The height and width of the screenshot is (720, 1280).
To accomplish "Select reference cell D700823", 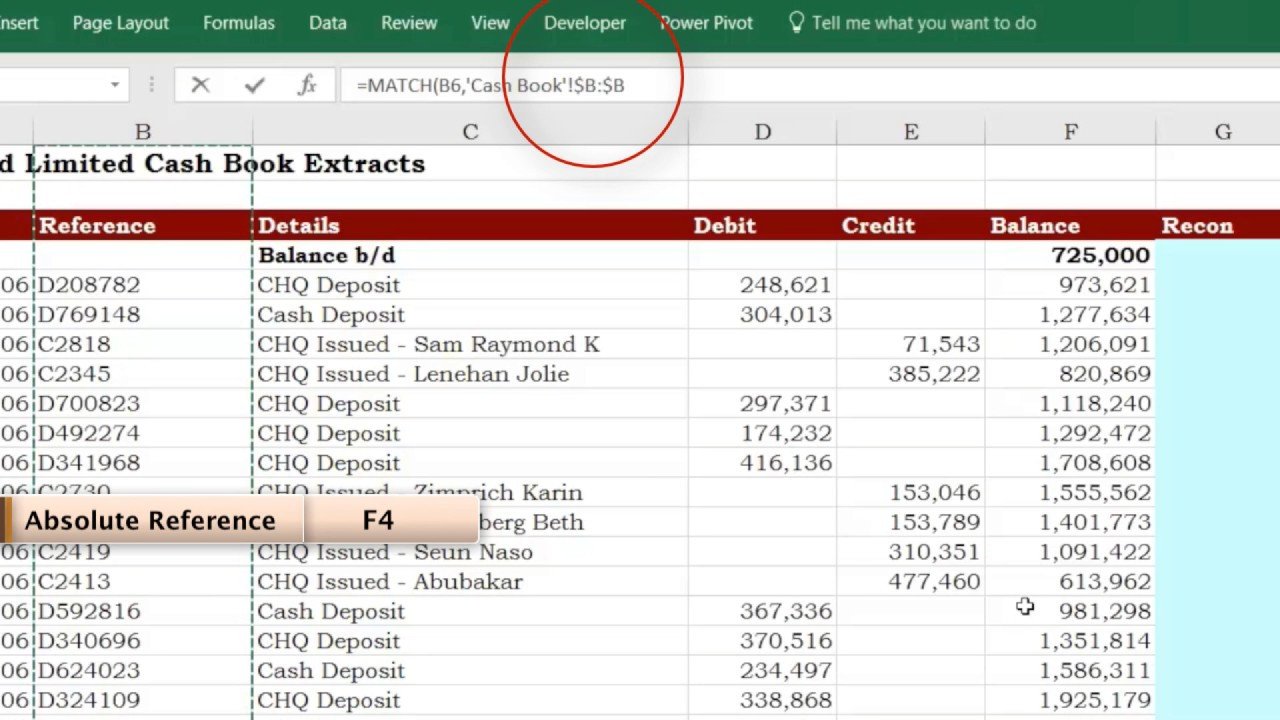I will tap(143, 403).
